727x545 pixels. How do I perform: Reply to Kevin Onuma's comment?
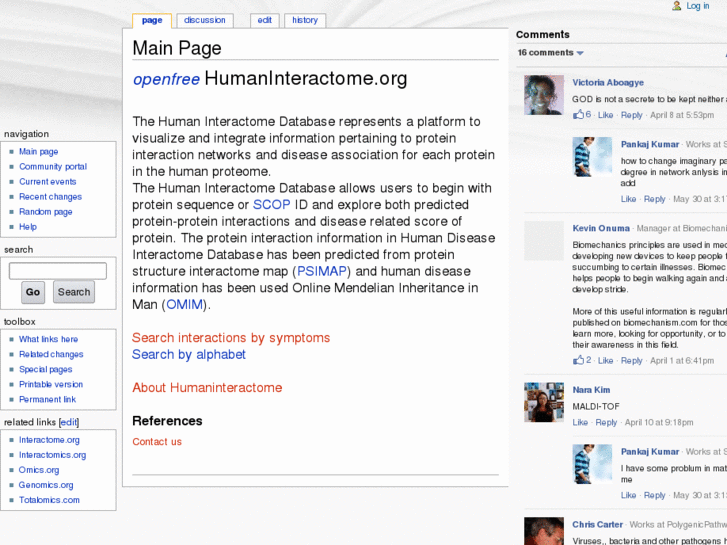tap(631, 360)
